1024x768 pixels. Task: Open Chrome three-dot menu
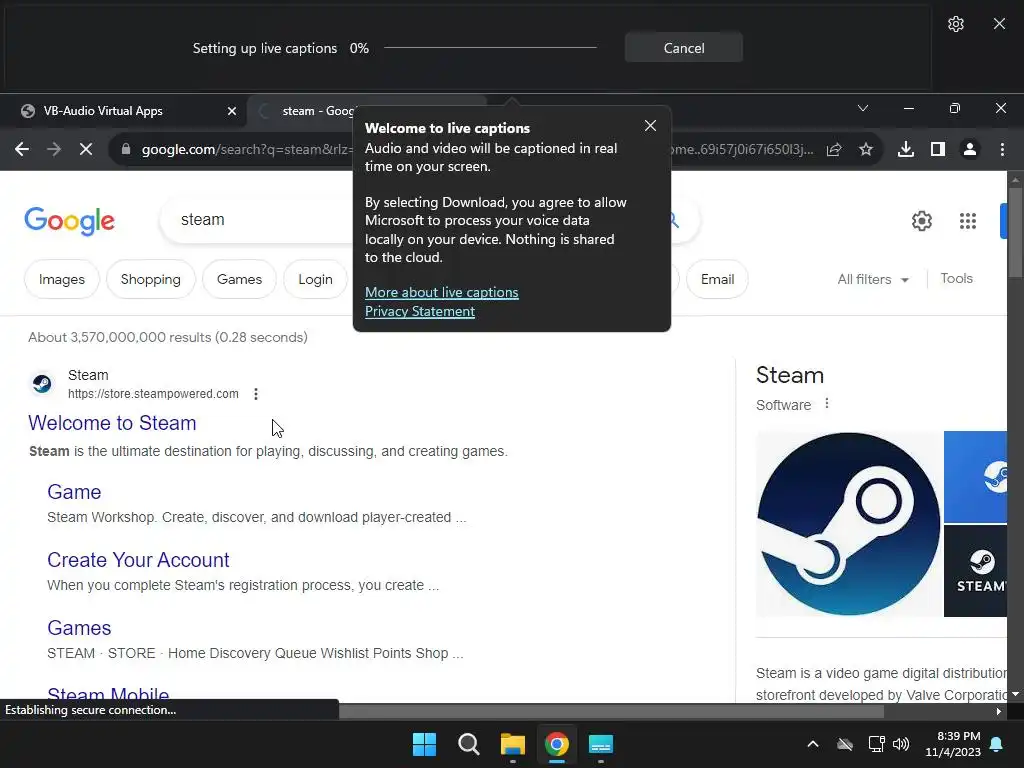(x=1002, y=150)
